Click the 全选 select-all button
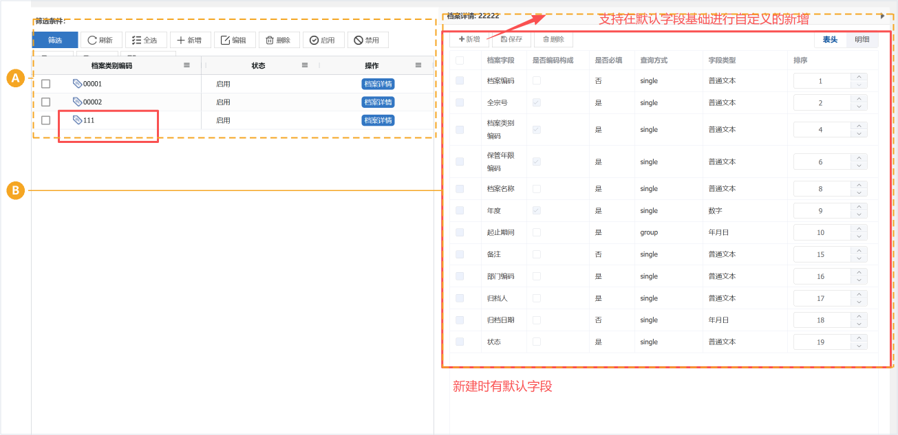 pyautogui.click(x=145, y=40)
